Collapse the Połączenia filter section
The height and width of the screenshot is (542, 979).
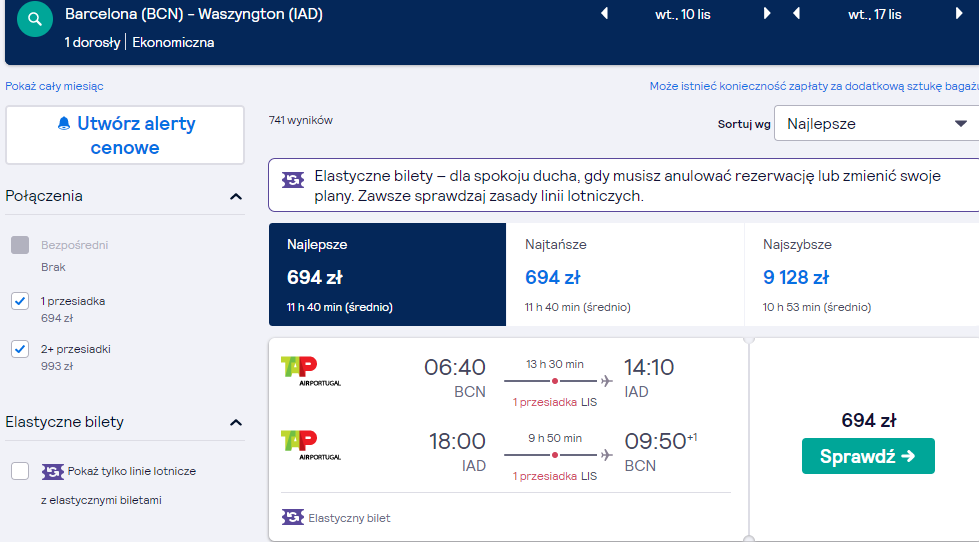235,197
